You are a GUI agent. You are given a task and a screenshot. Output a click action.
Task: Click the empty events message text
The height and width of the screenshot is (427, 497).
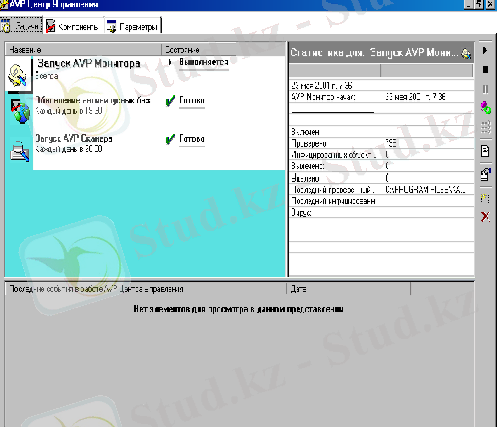(238, 309)
